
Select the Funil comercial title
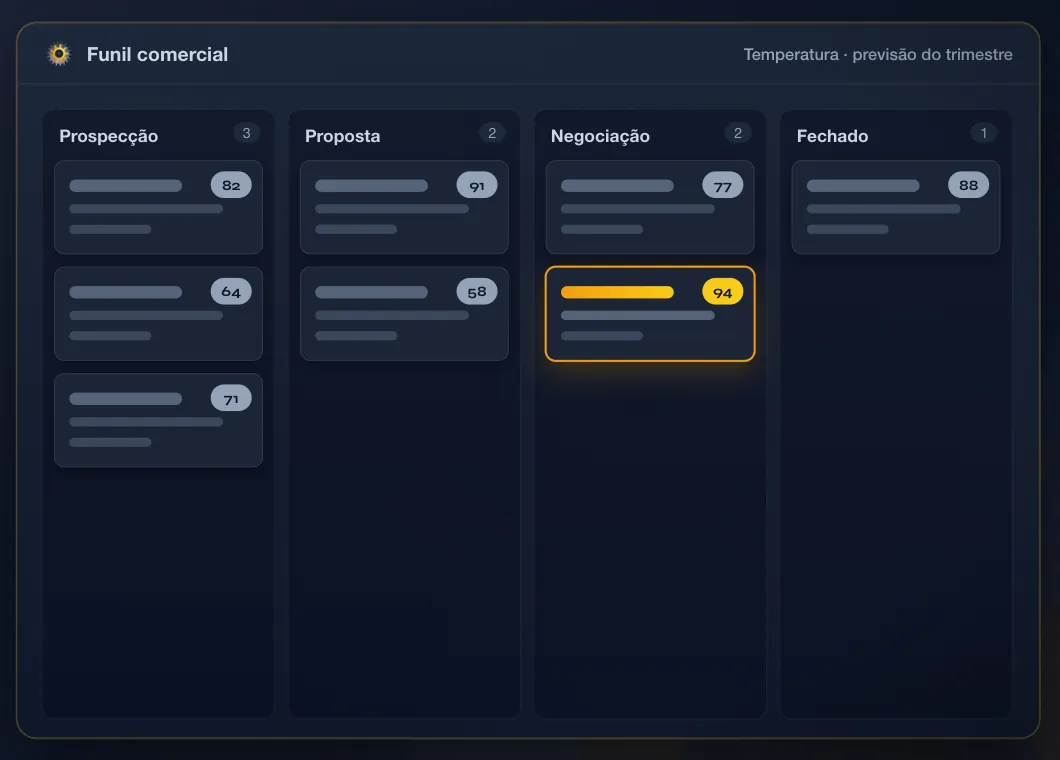pos(157,54)
